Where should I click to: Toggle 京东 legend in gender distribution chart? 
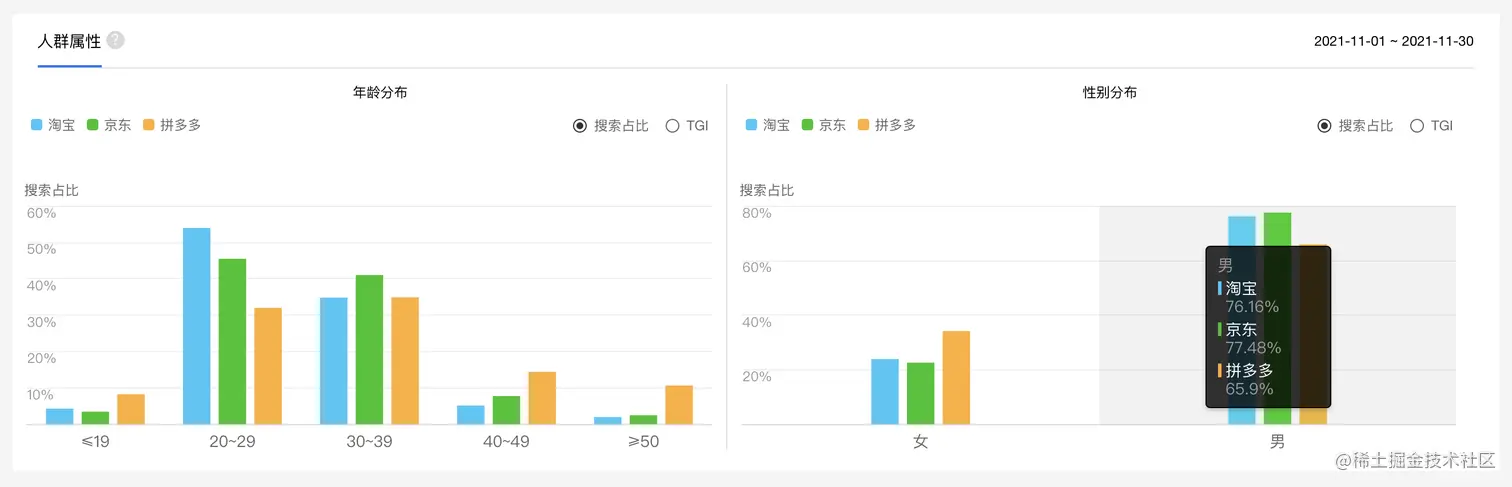(824, 125)
